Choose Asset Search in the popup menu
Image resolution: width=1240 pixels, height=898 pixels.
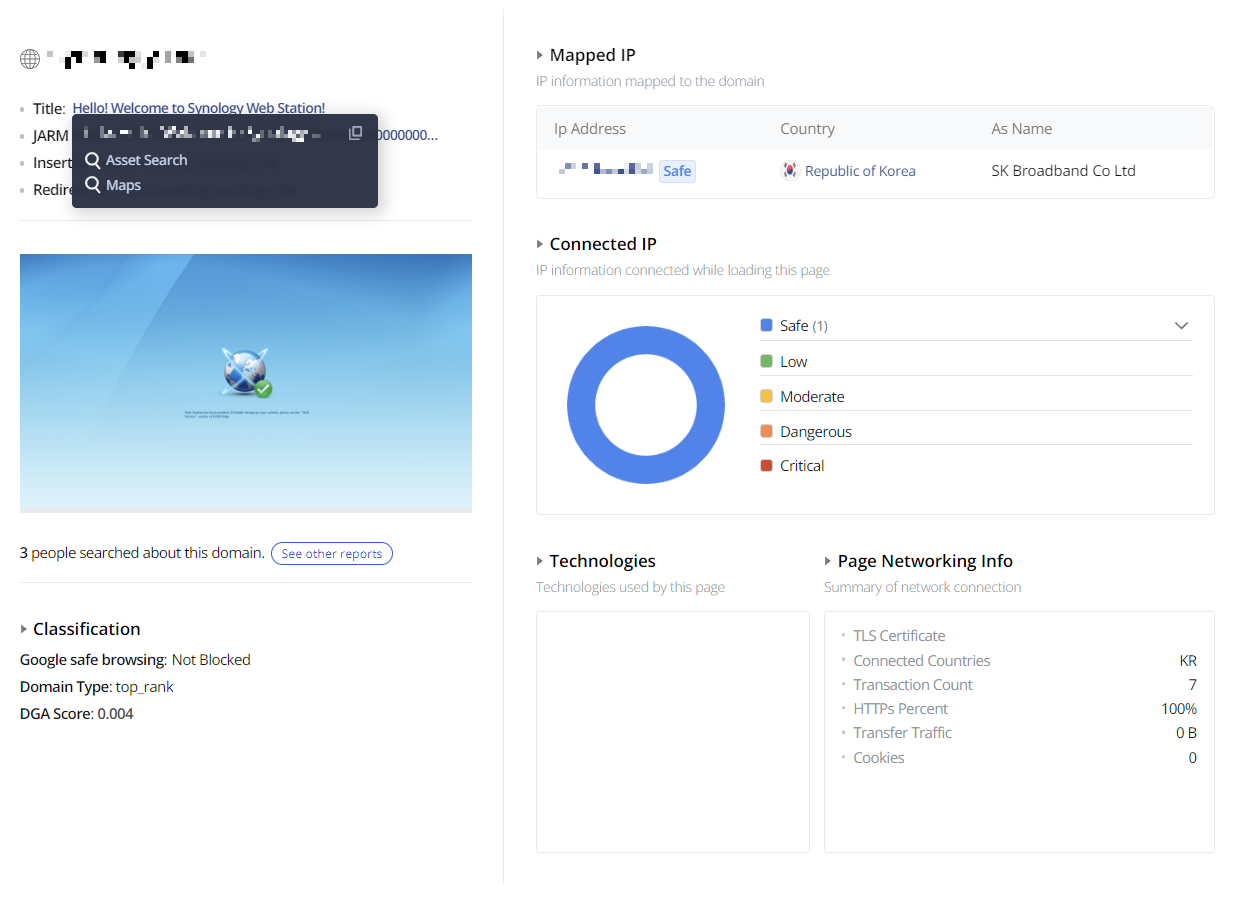click(146, 160)
